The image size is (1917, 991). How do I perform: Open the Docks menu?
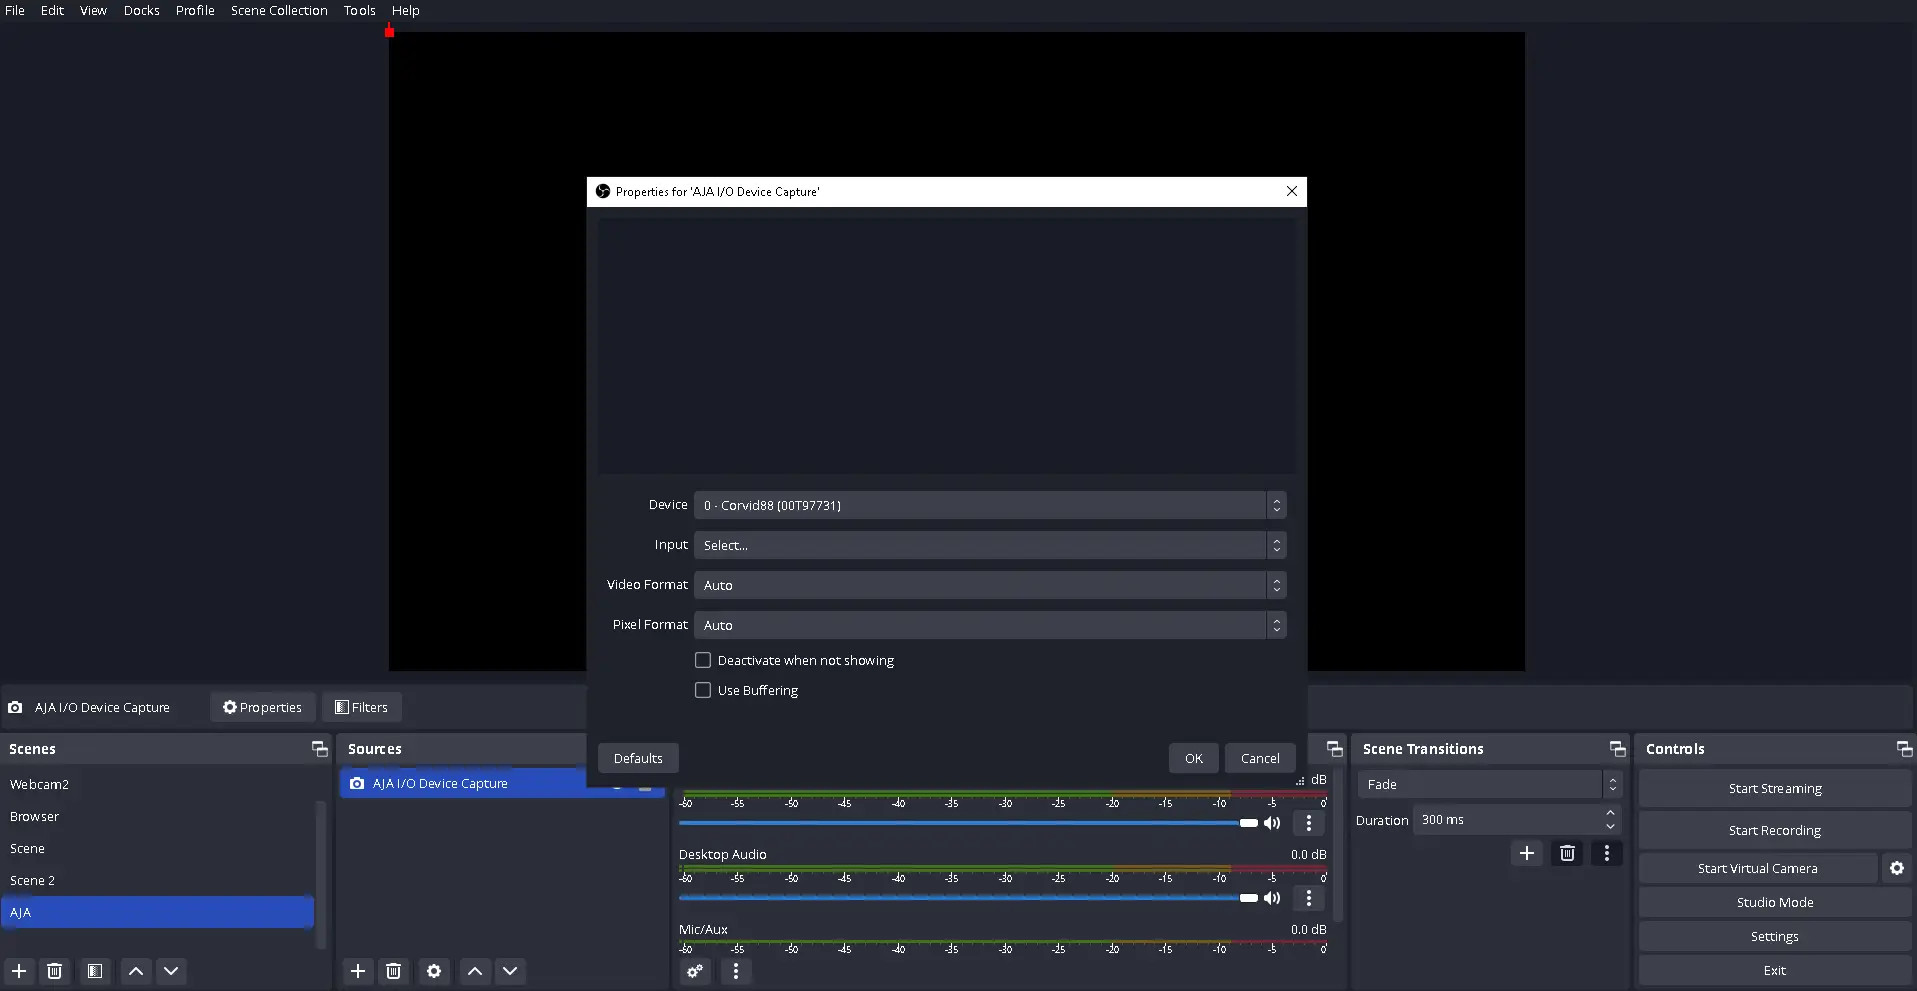click(141, 11)
